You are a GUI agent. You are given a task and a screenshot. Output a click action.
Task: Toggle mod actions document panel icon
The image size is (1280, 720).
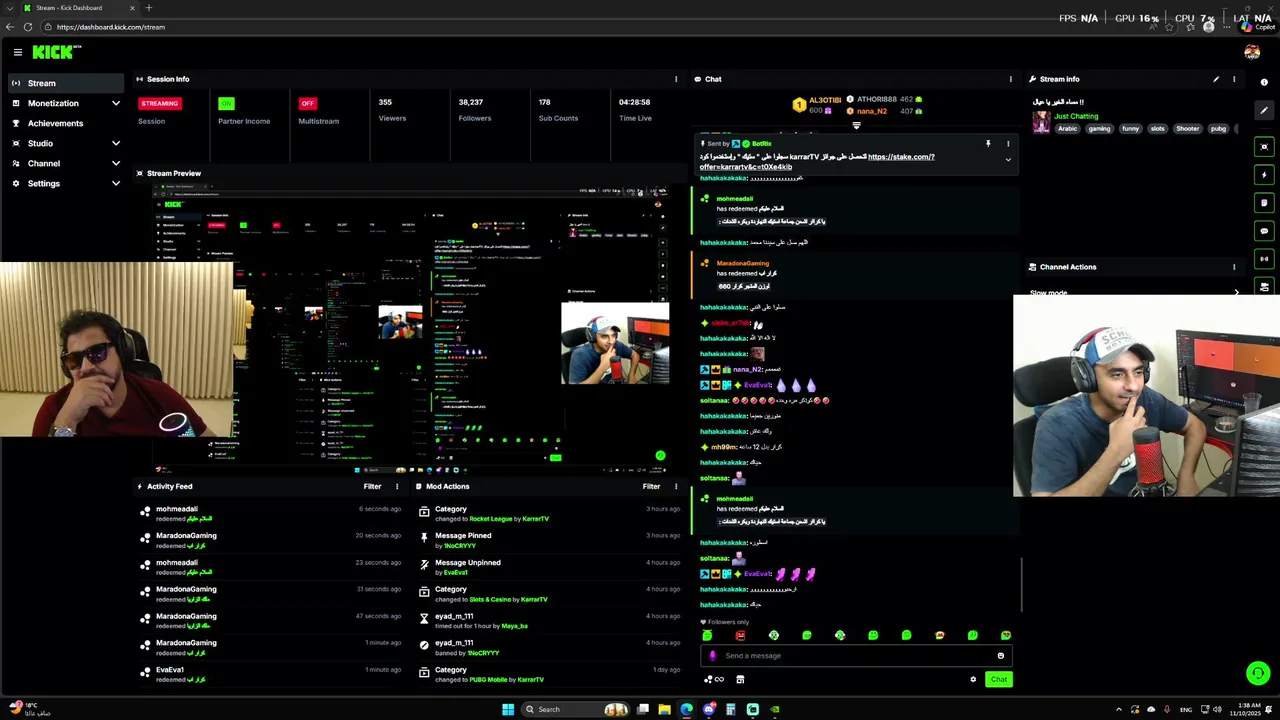(x=1264, y=203)
